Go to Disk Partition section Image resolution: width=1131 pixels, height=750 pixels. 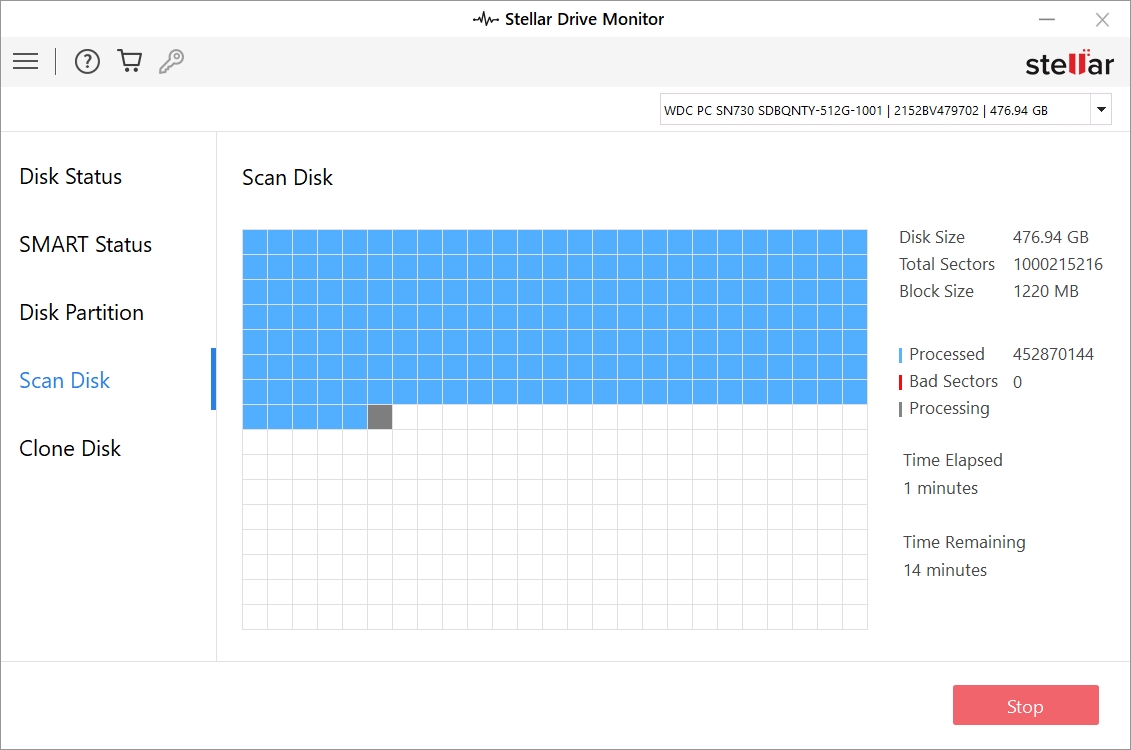click(82, 313)
